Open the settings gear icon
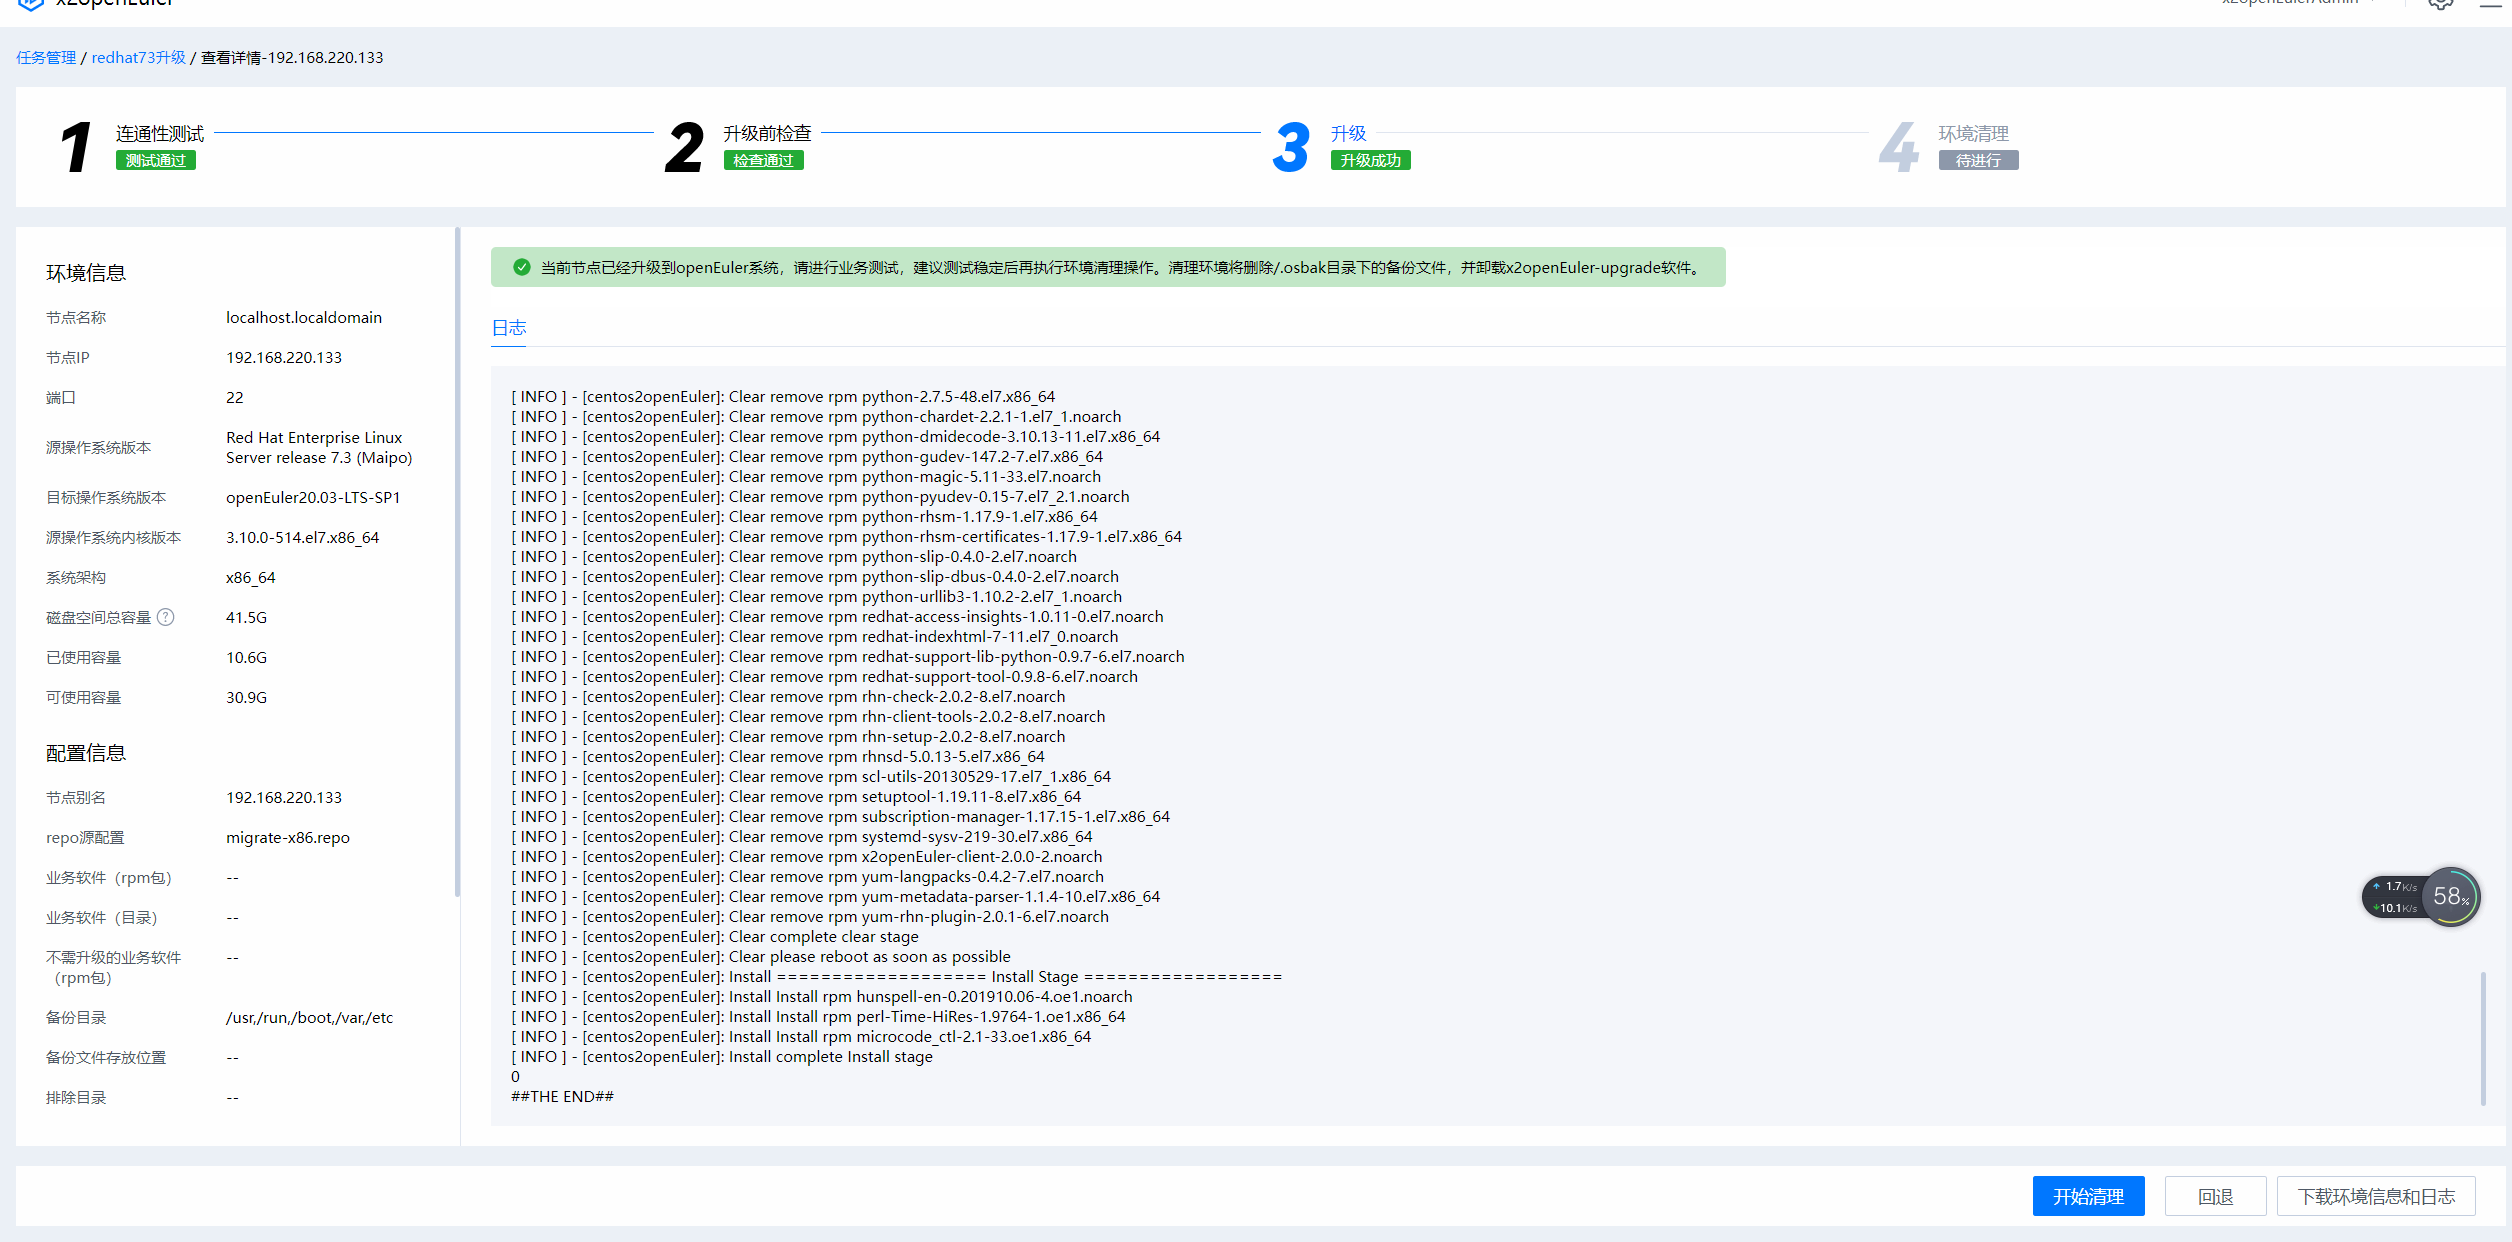Screen dimensions: 2512x1242 coord(2440,3)
